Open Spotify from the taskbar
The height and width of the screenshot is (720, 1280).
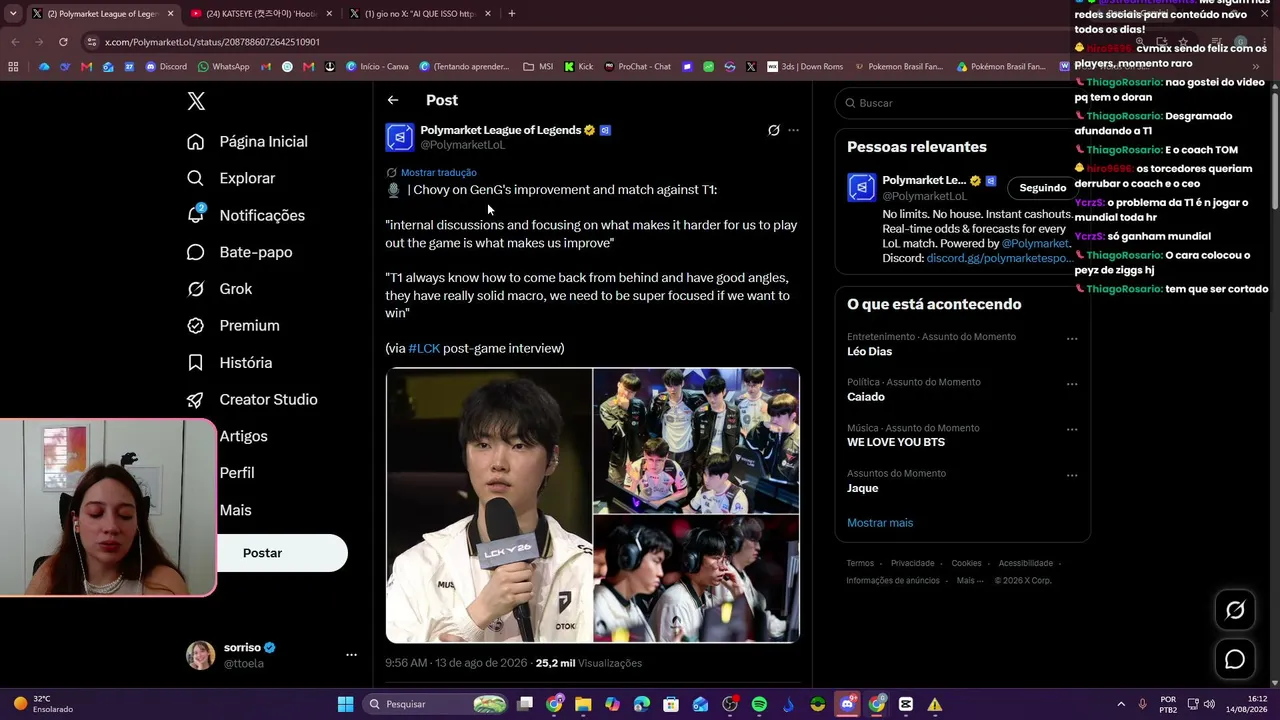pos(759,704)
